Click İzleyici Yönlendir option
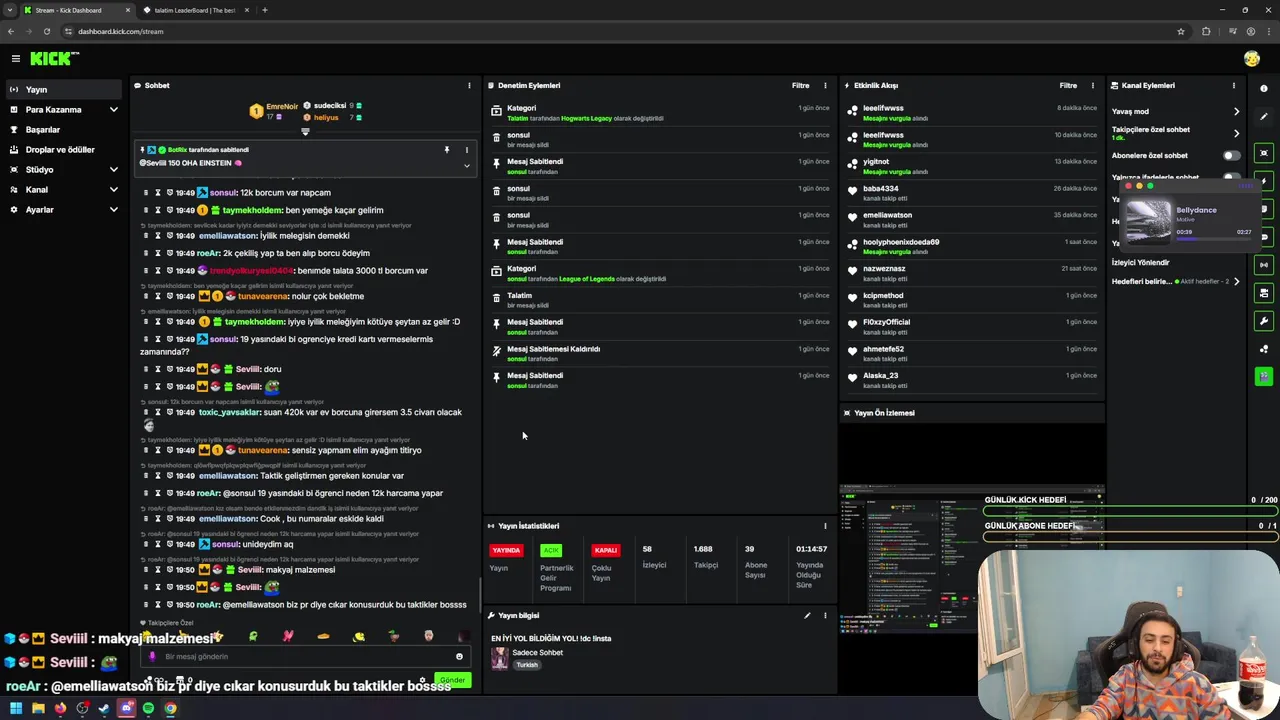The image size is (1280, 720). pyautogui.click(x=1140, y=263)
